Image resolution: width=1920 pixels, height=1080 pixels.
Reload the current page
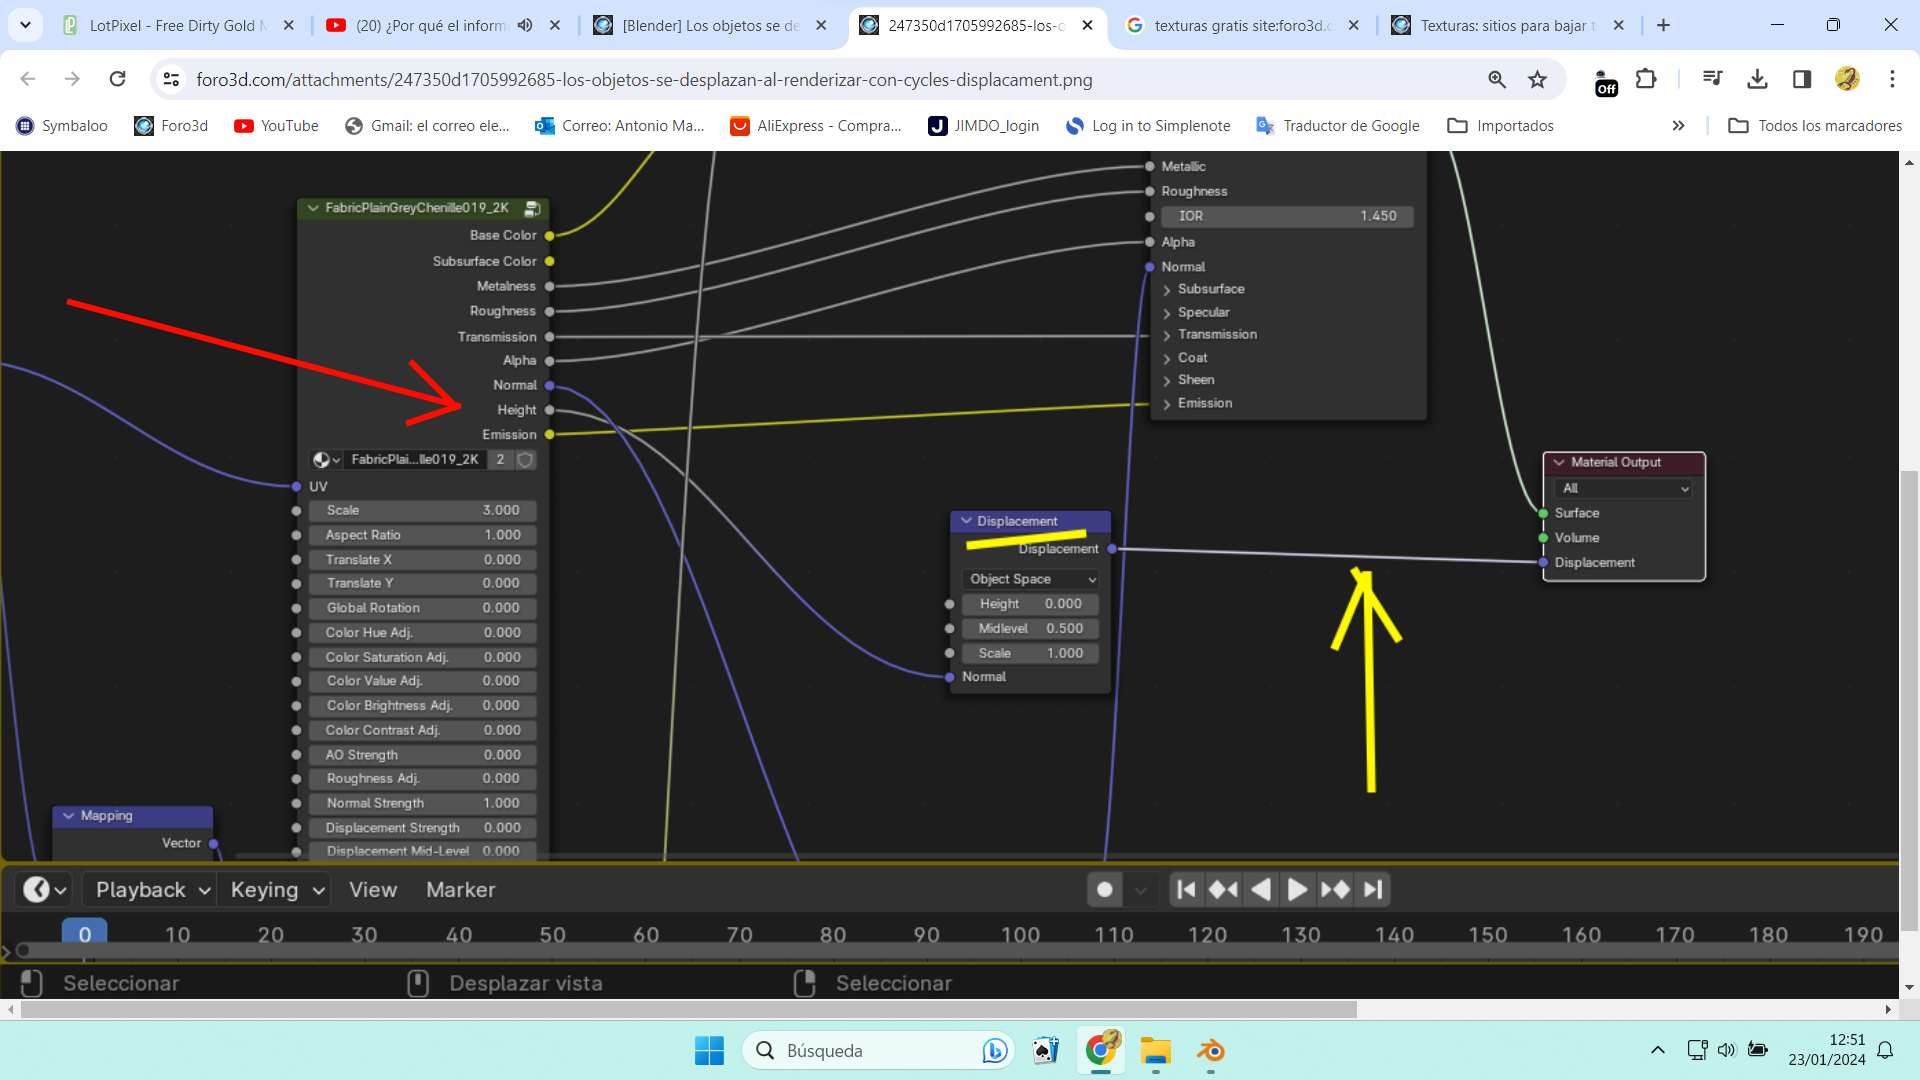pyautogui.click(x=117, y=79)
